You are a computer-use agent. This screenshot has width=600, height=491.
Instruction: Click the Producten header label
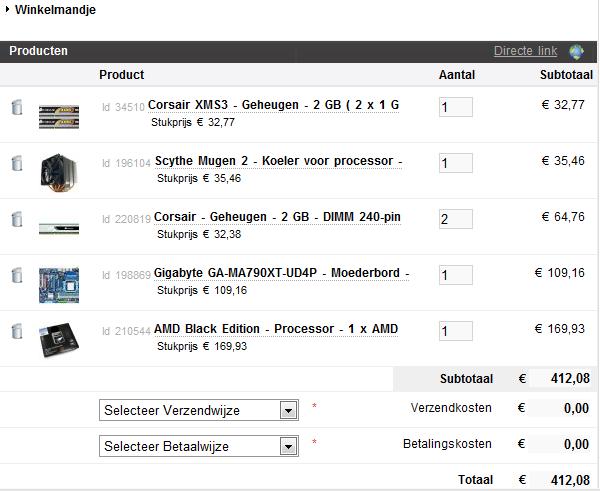38,51
